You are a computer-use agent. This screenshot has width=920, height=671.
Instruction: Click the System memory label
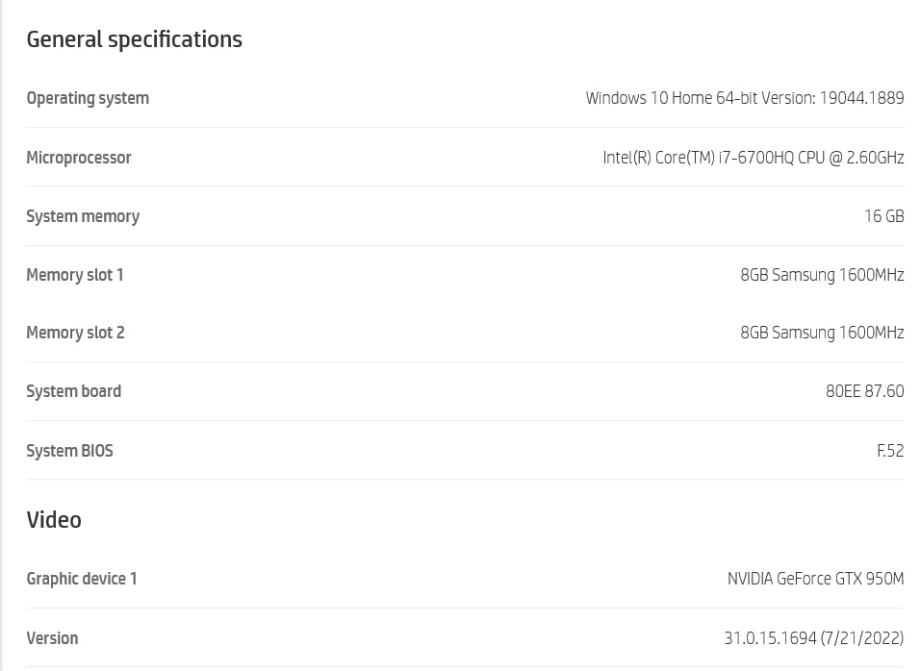coord(82,216)
